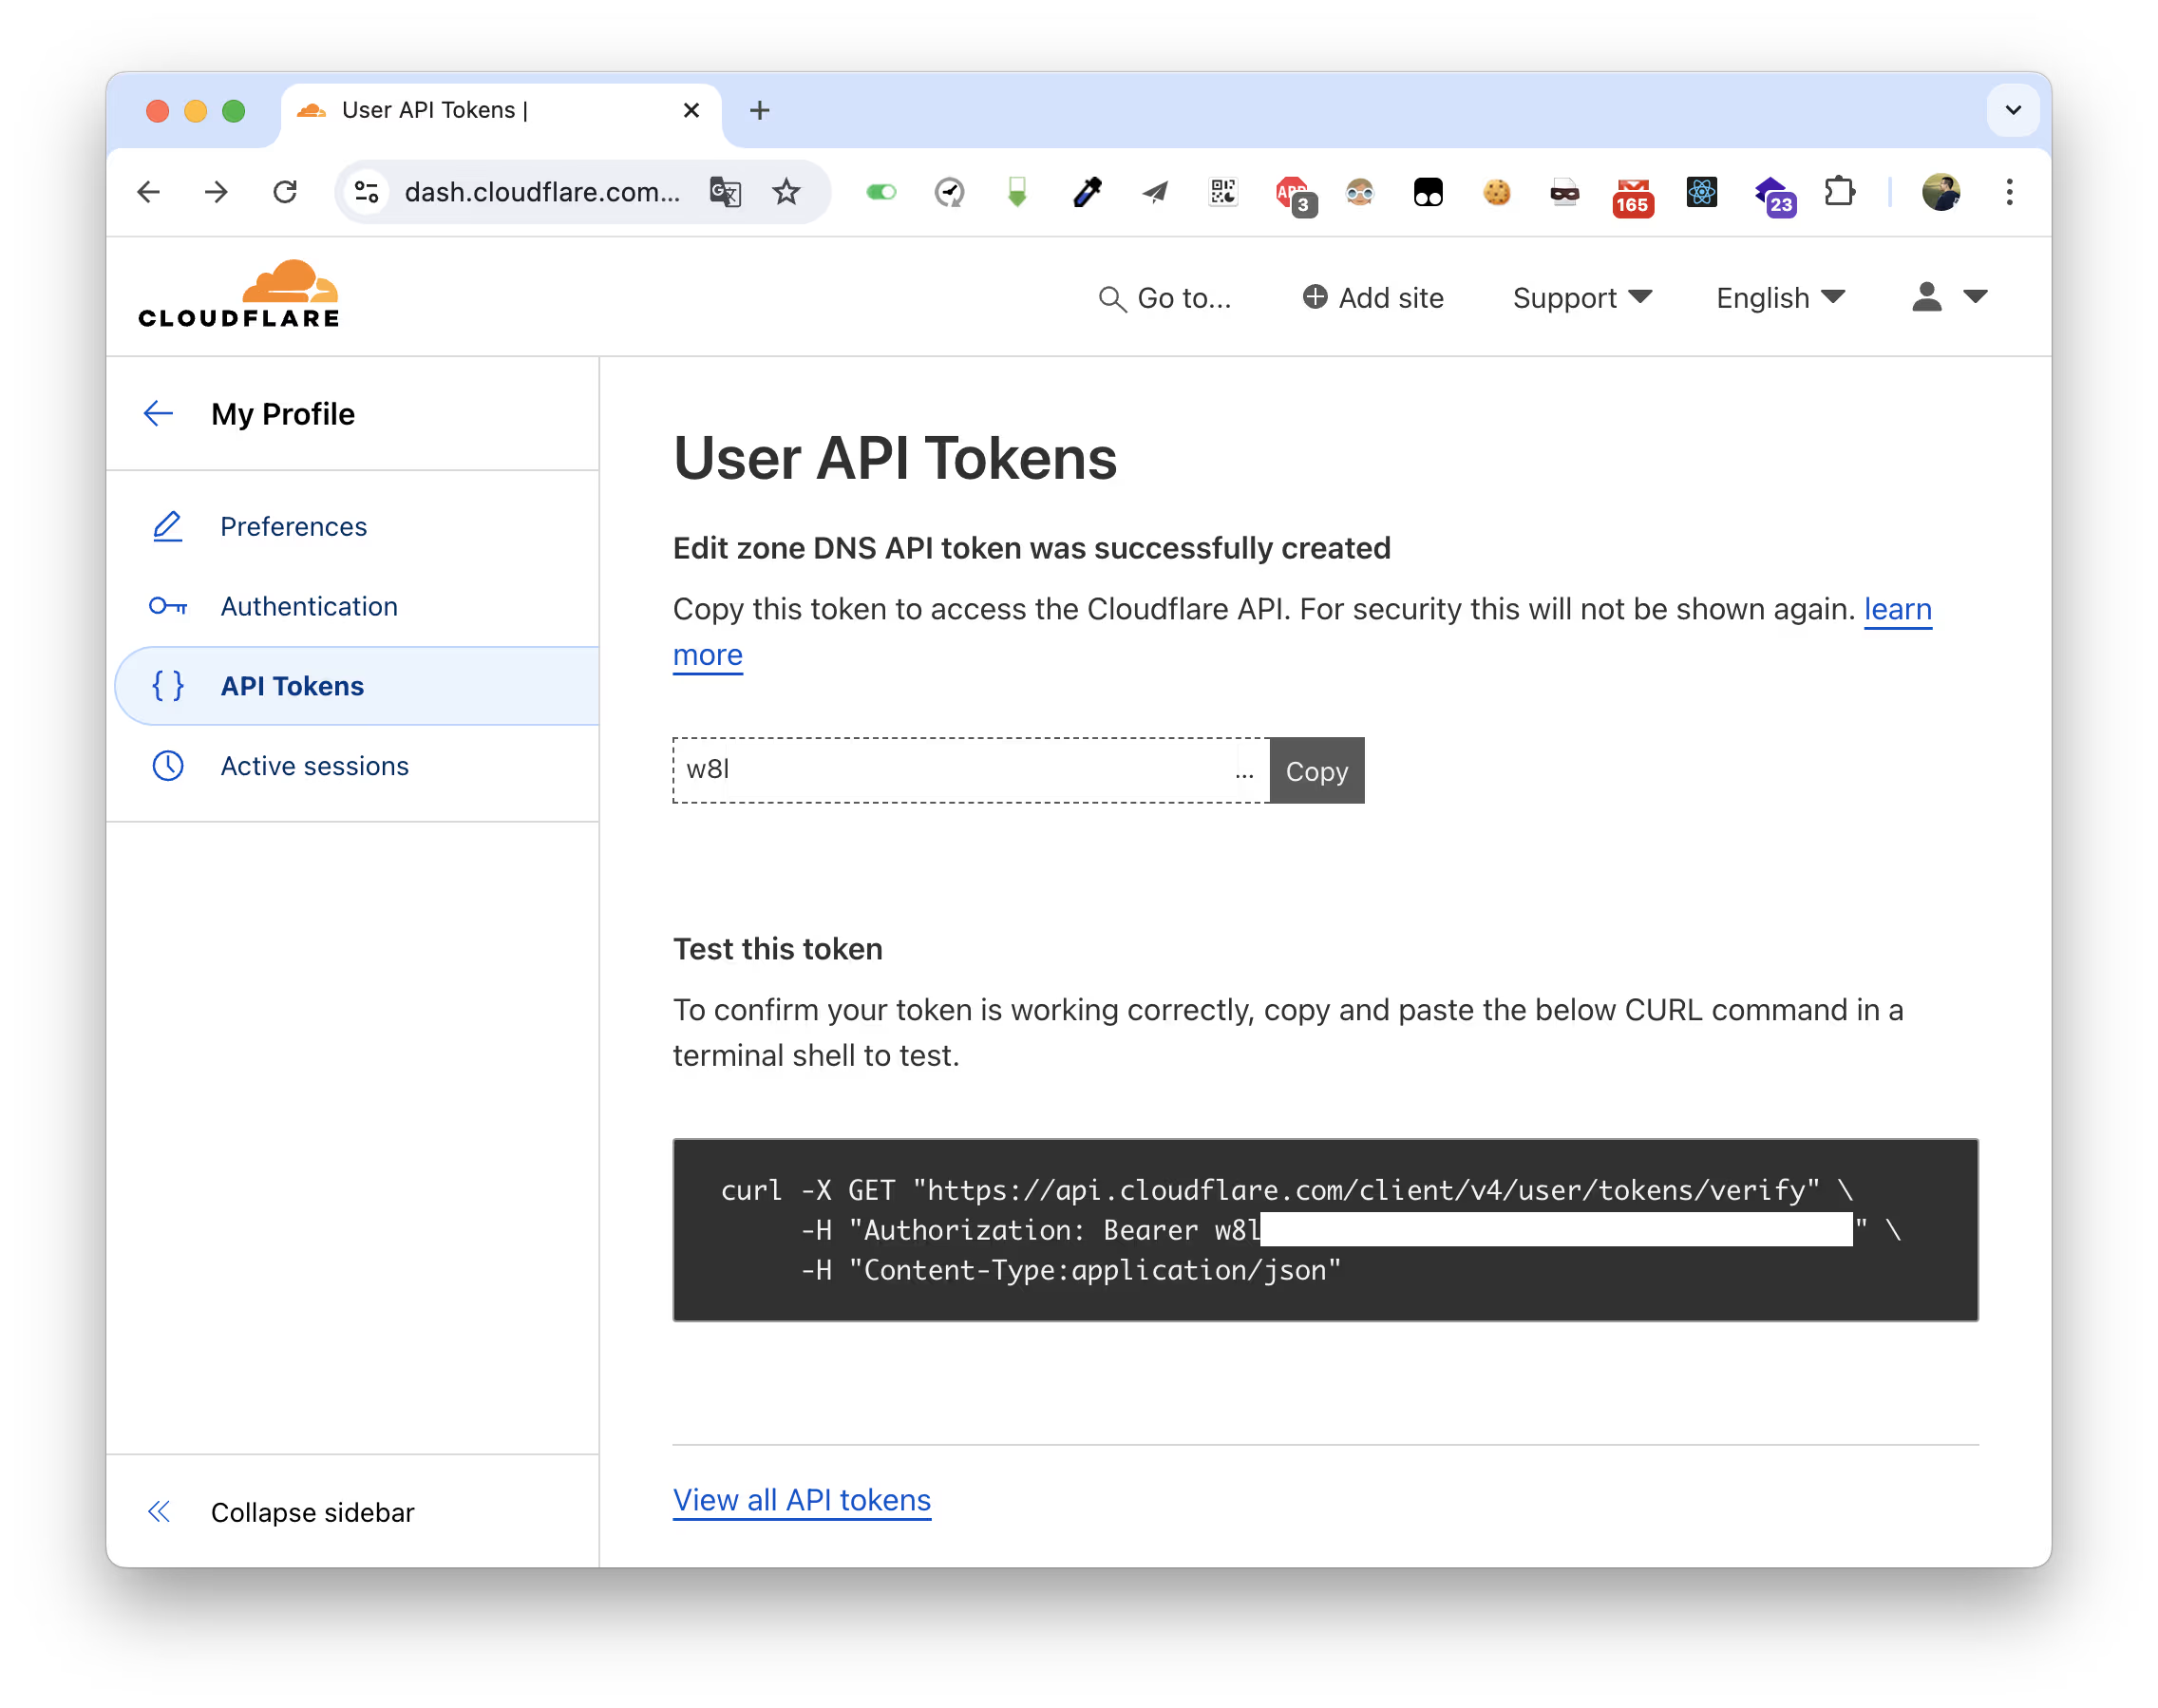This screenshot has width=2158, height=1708.
Task: Select the color picker eyedropper extension
Action: pos(1087,191)
